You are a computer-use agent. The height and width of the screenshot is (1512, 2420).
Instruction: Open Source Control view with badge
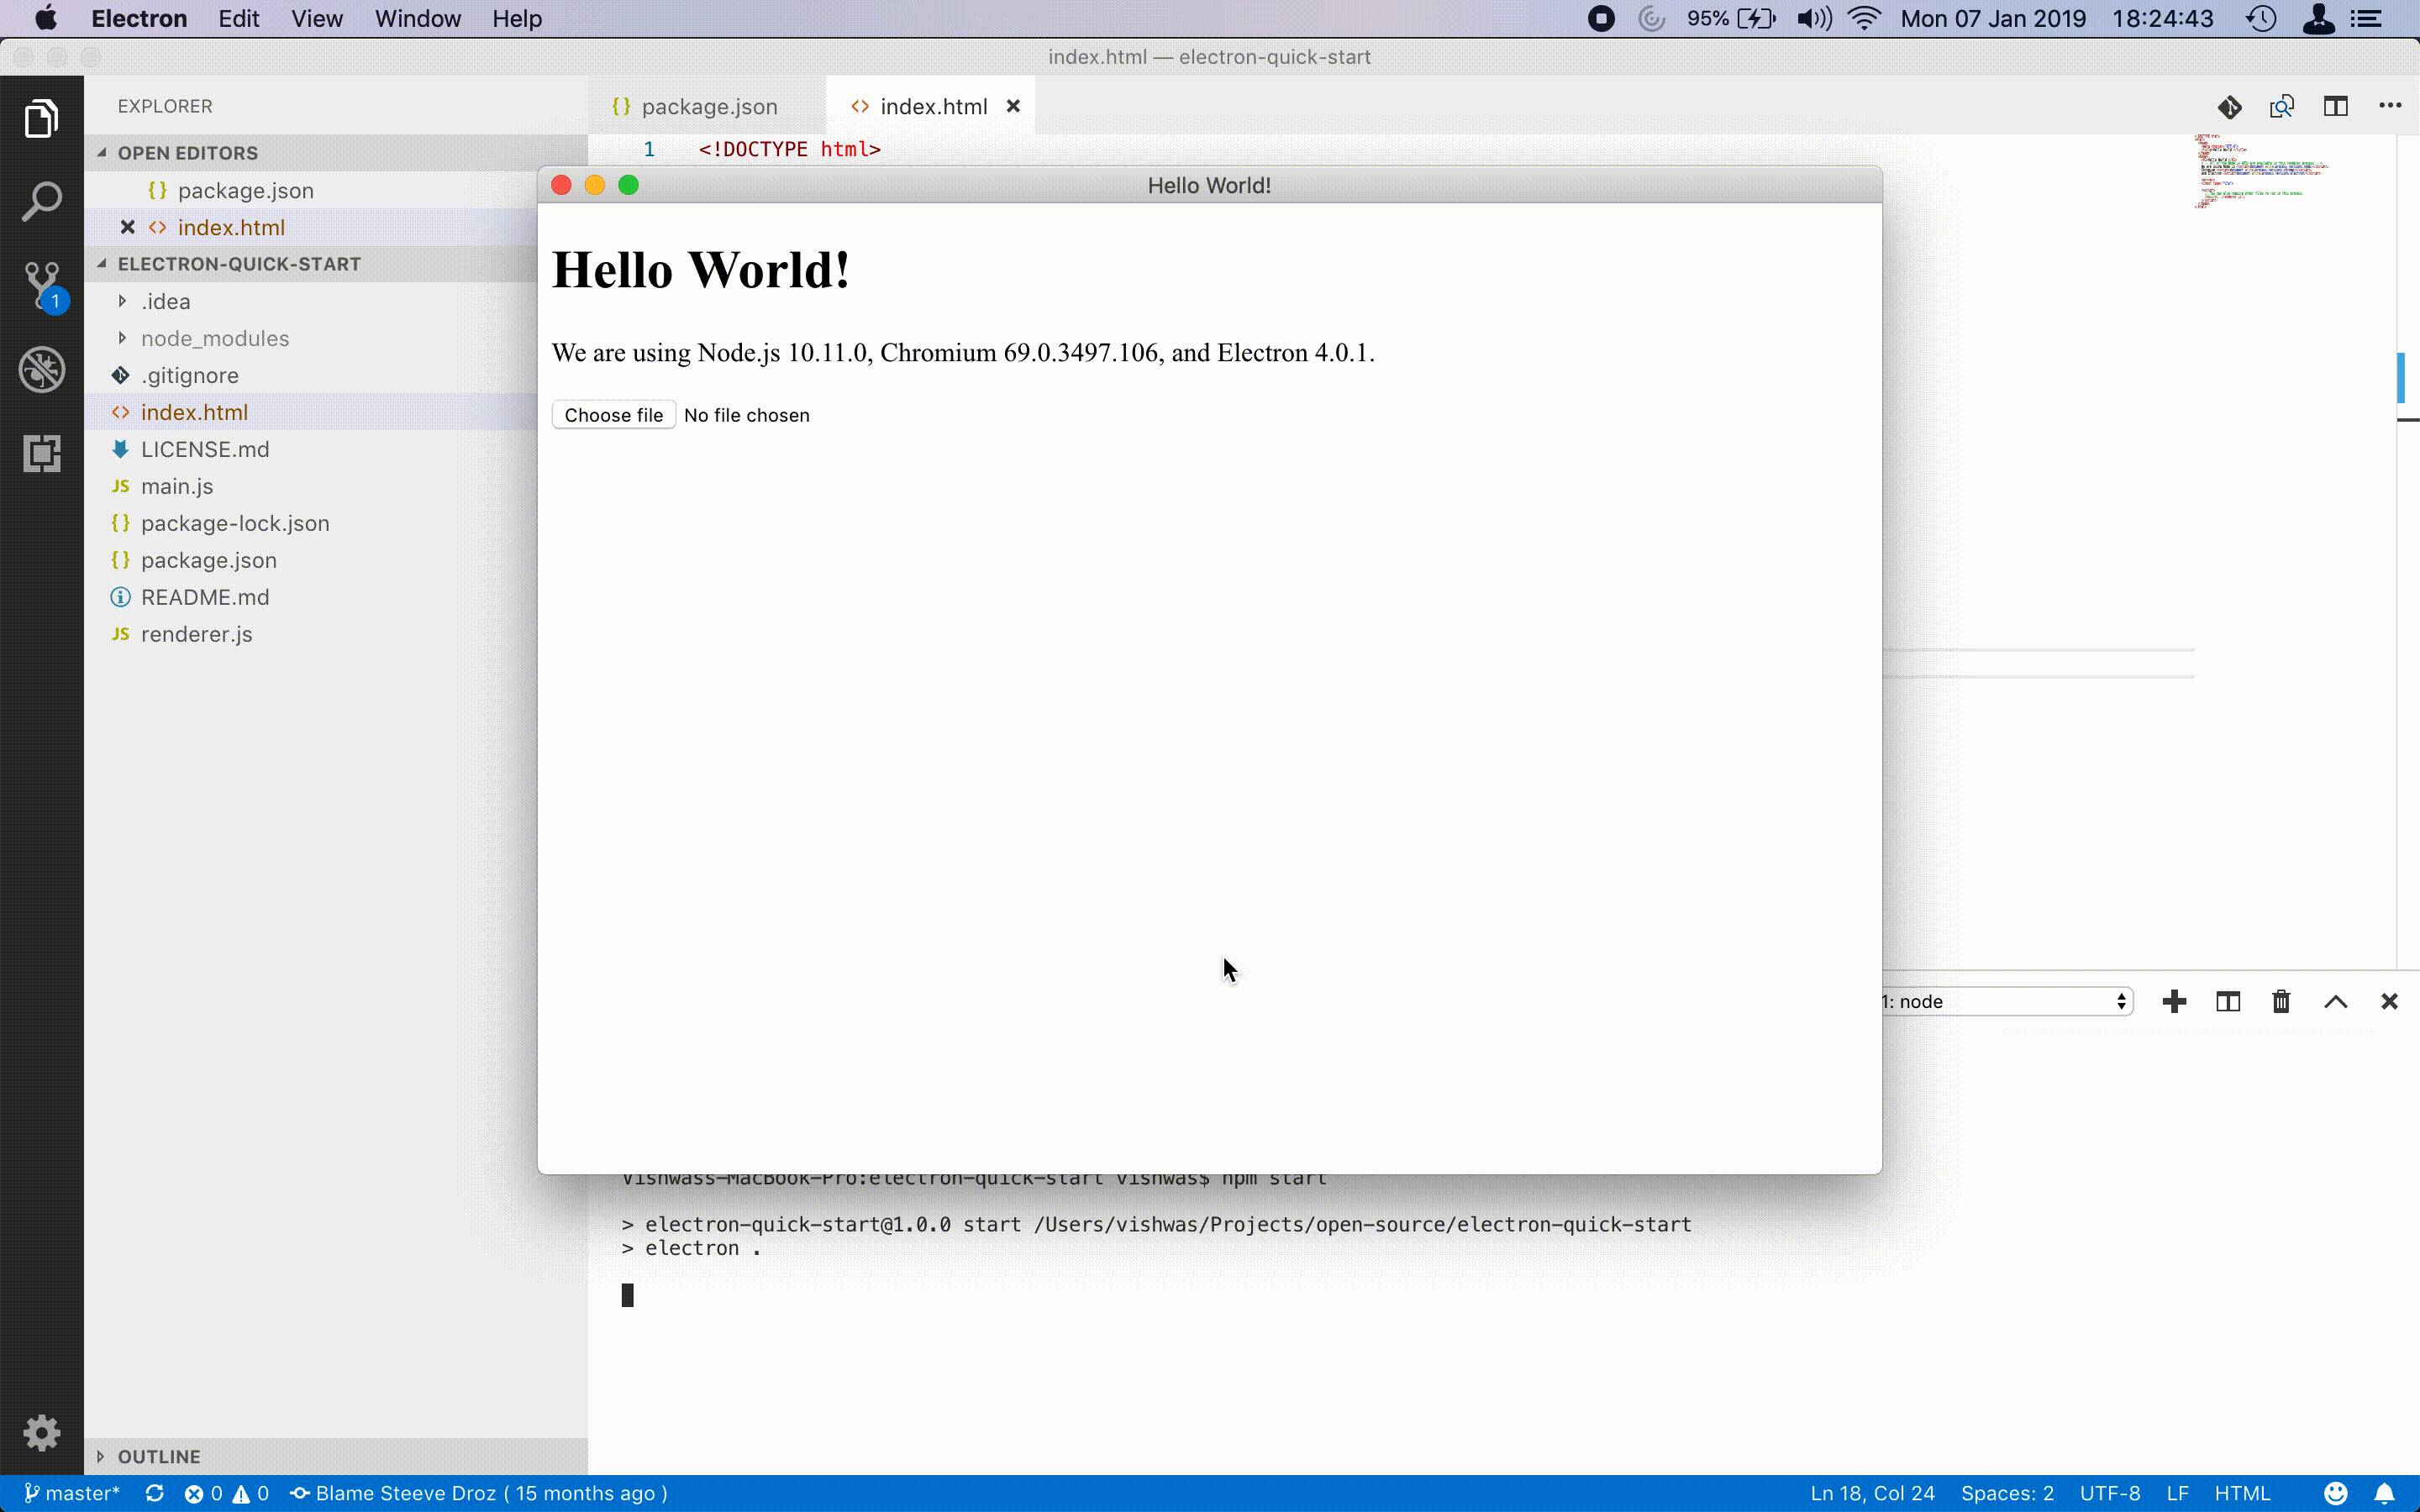pos(43,287)
